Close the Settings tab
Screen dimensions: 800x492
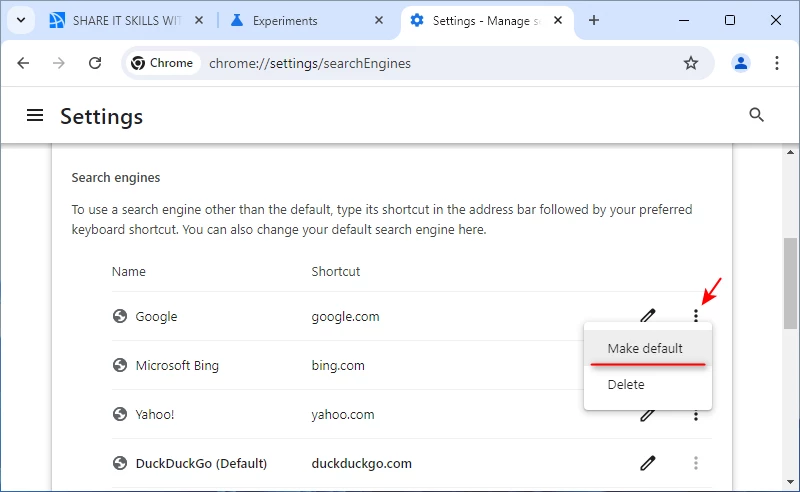[558, 20]
